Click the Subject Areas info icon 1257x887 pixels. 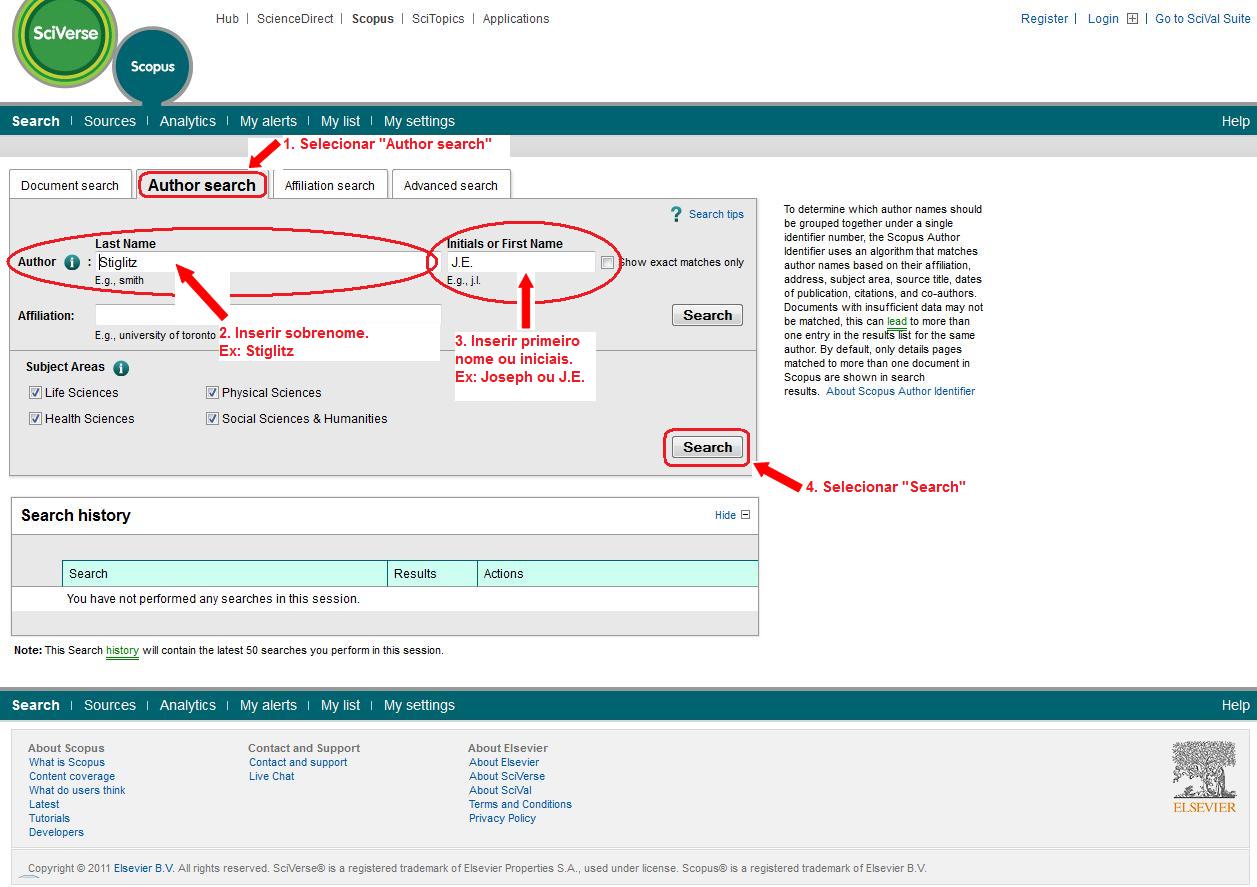click(121, 368)
